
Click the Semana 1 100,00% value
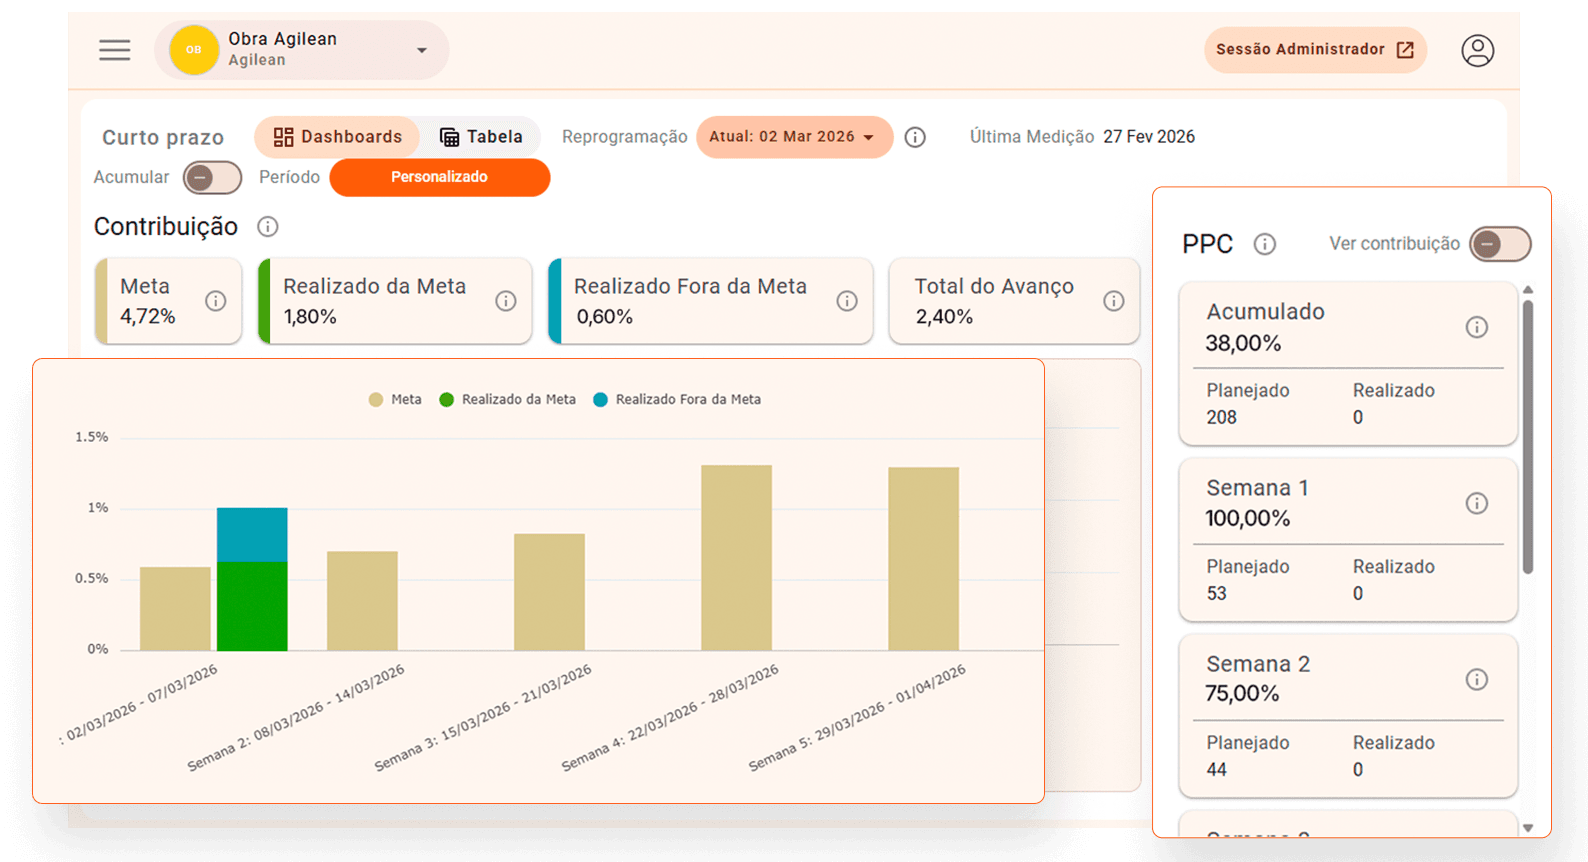tap(1248, 518)
